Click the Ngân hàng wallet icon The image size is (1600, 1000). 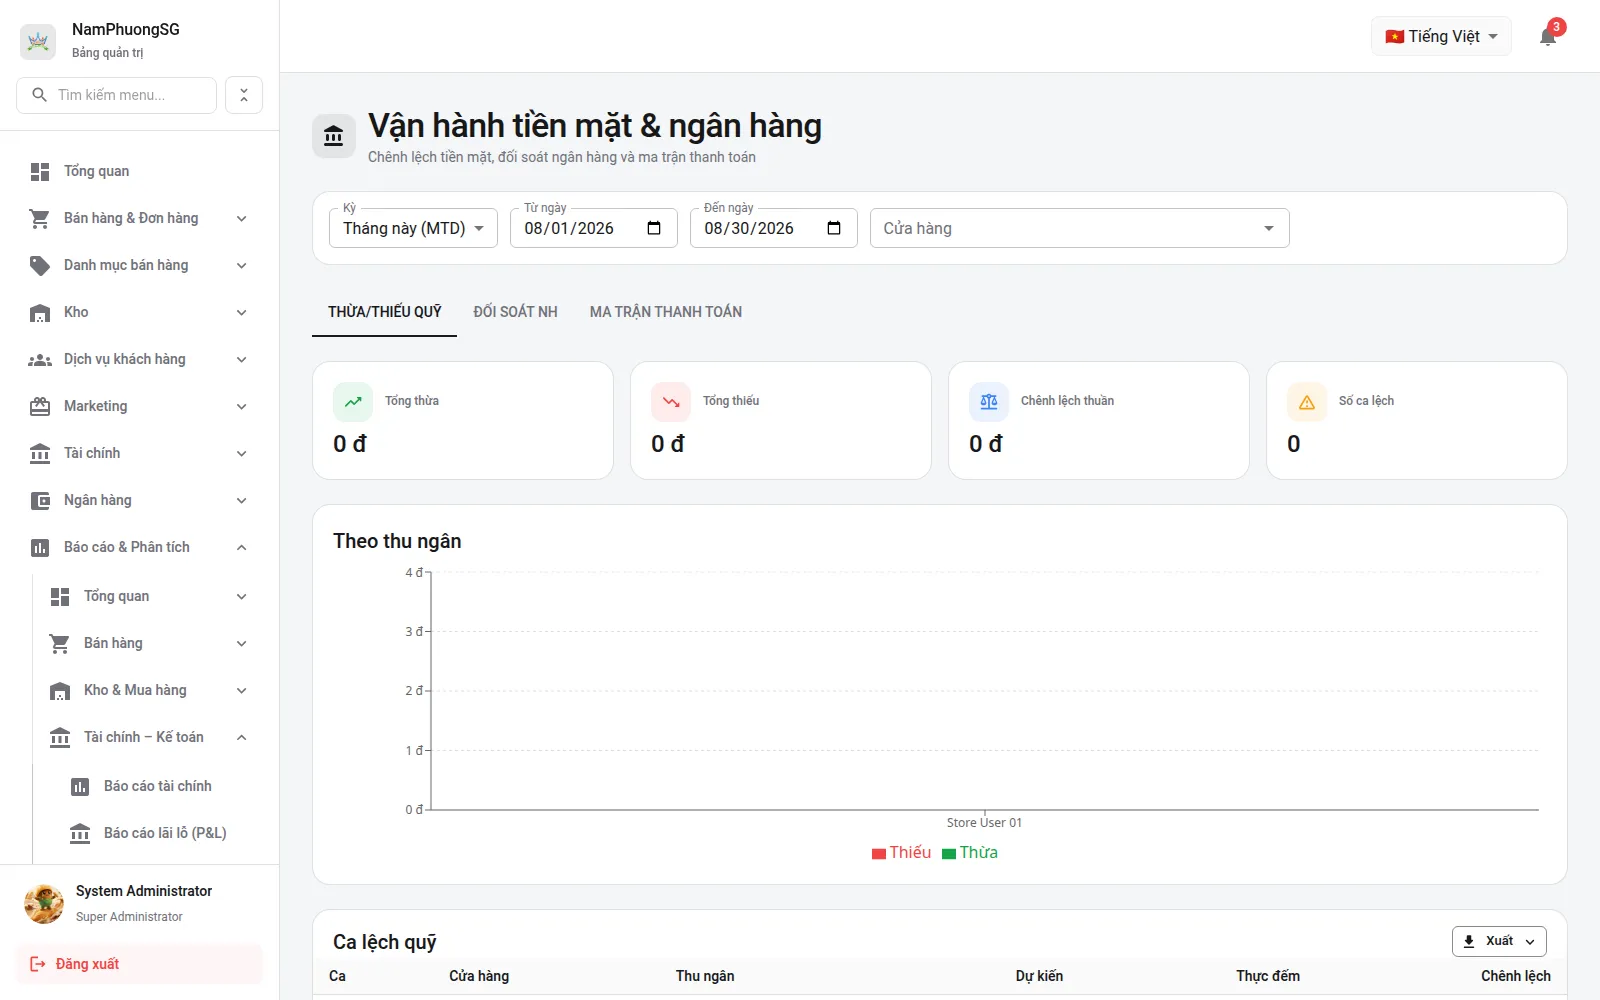click(40, 501)
